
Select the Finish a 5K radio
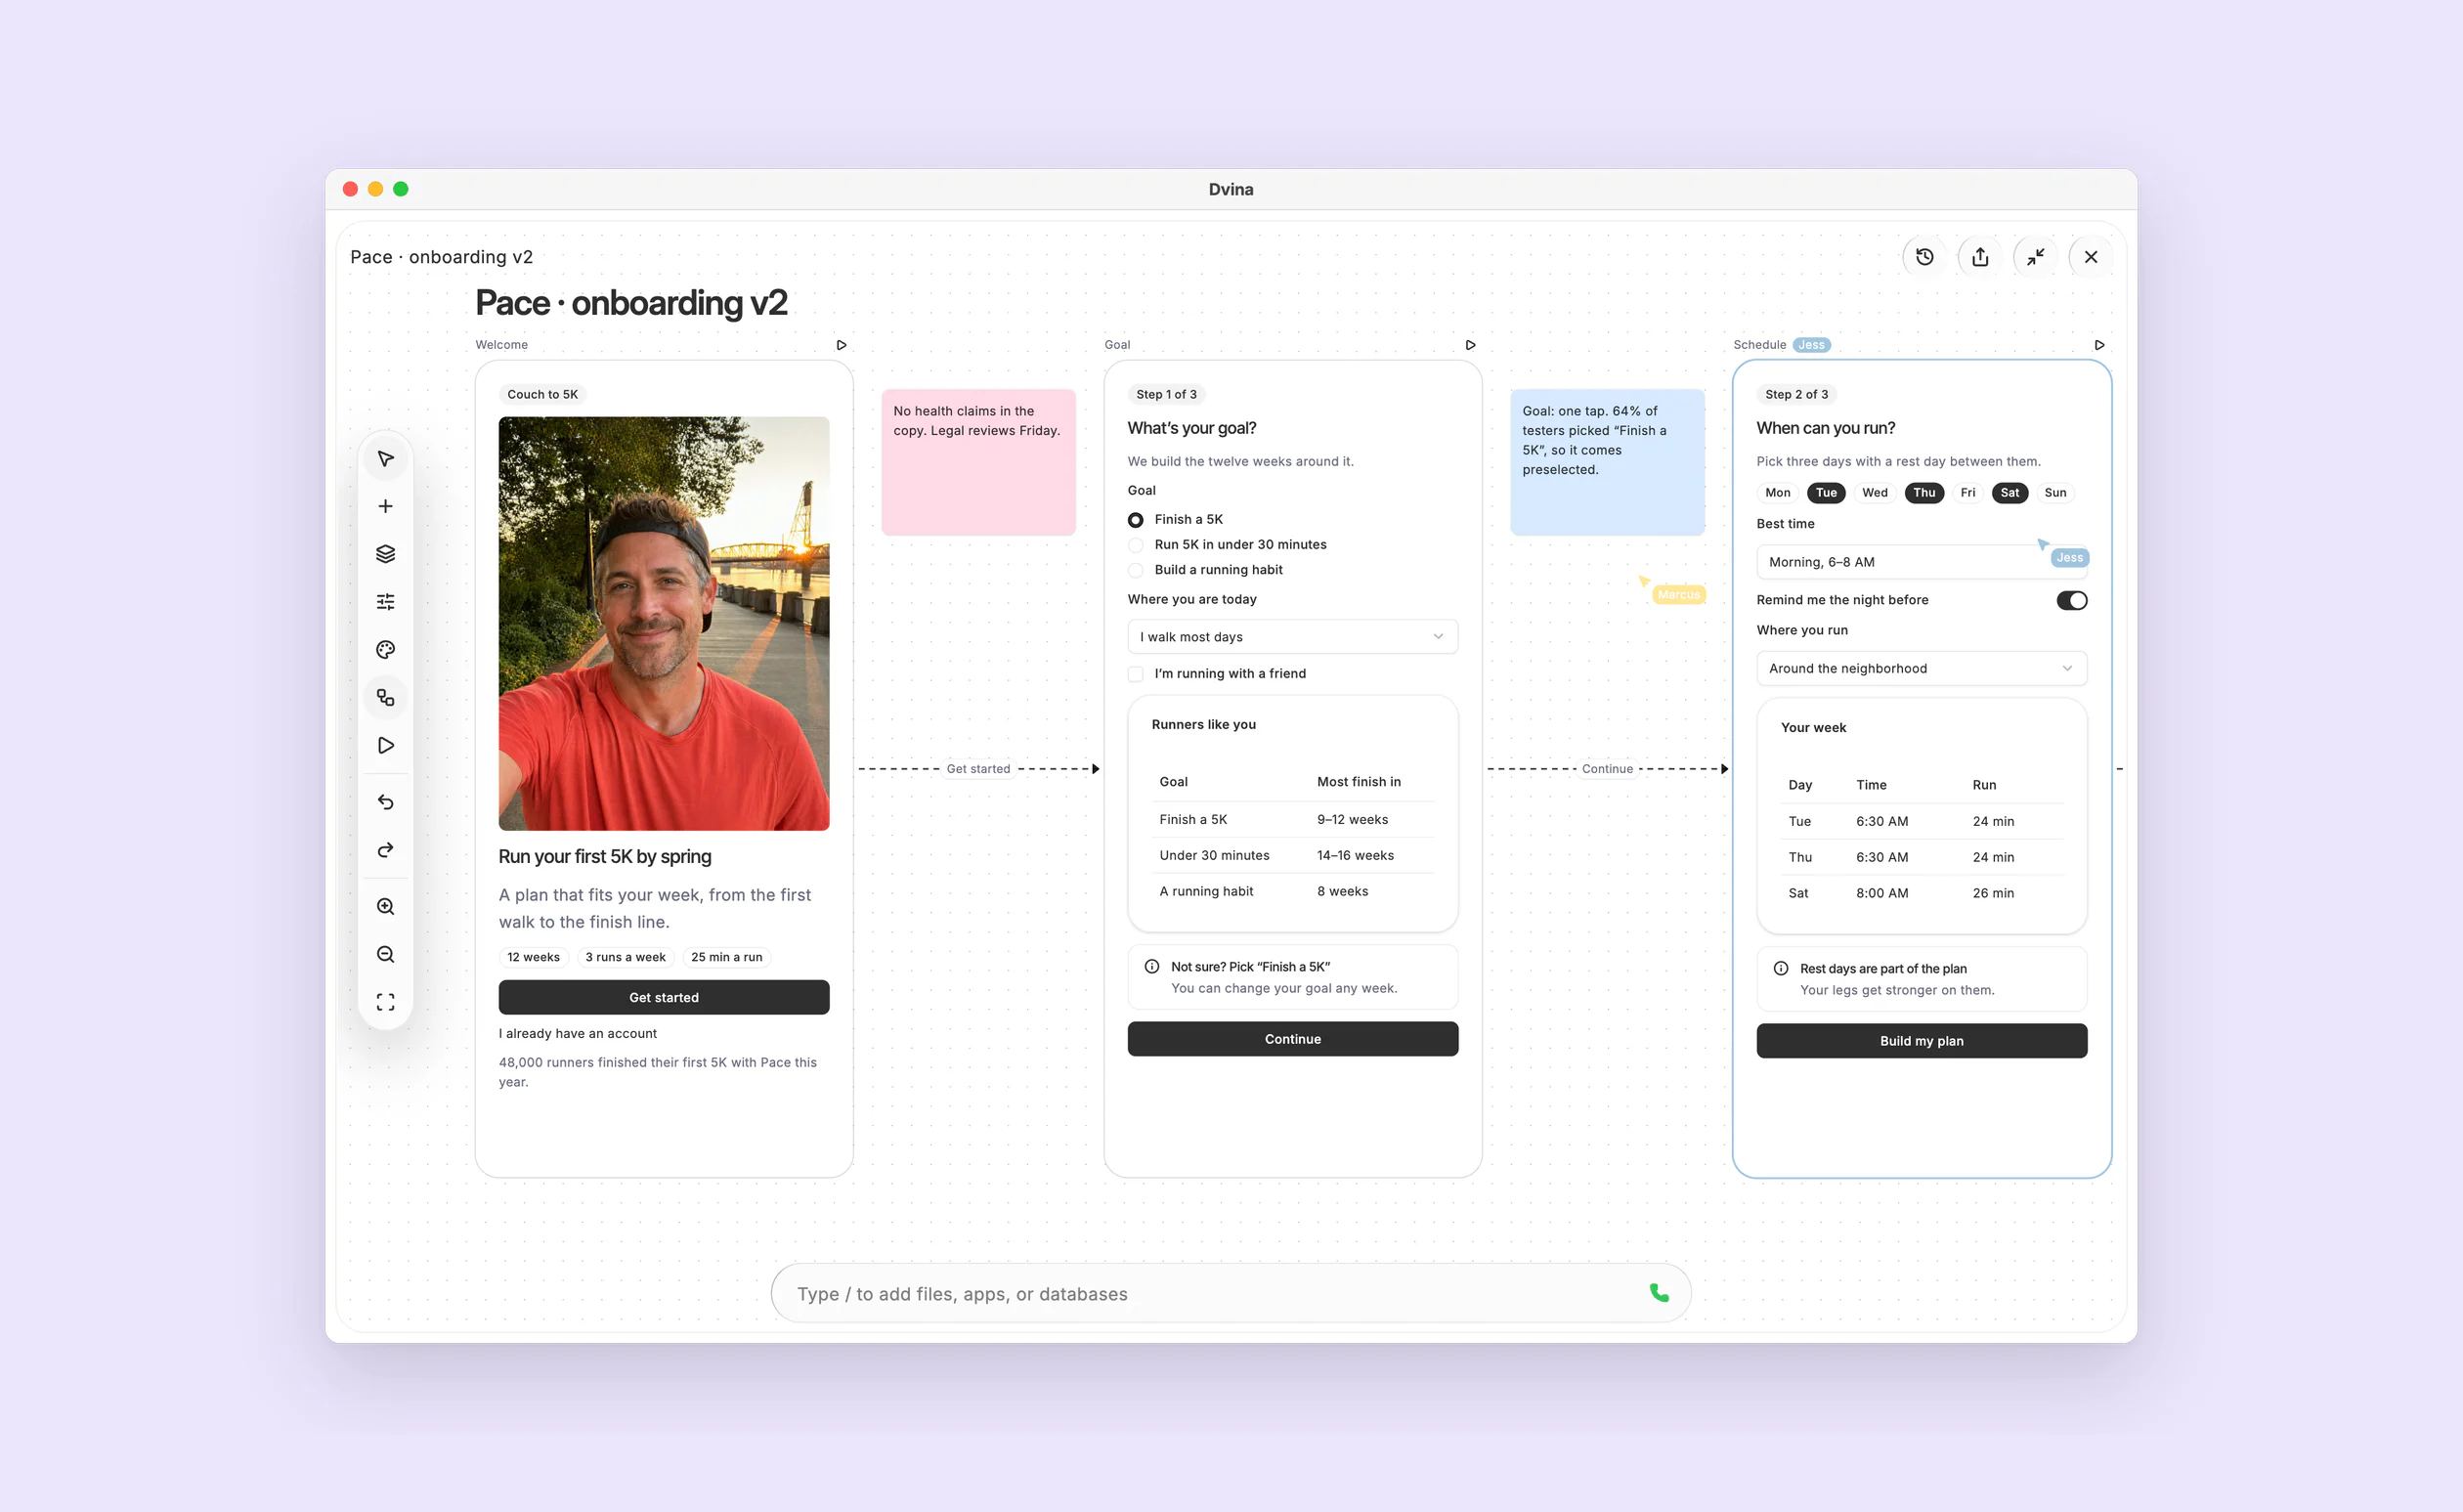(x=1136, y=520)
